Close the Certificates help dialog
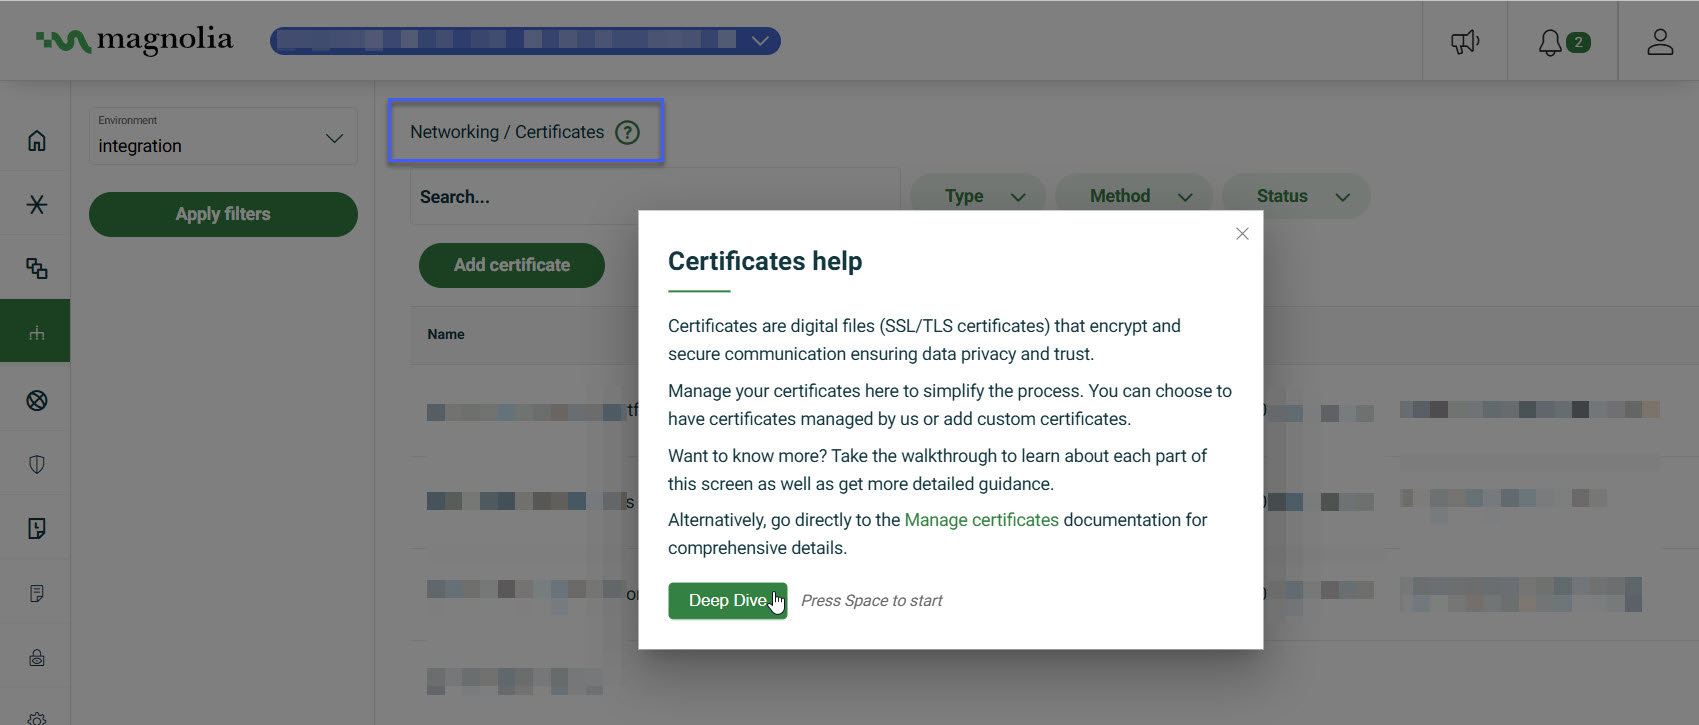Screen dimensions: 1699x725 (x=1242, y=234)
